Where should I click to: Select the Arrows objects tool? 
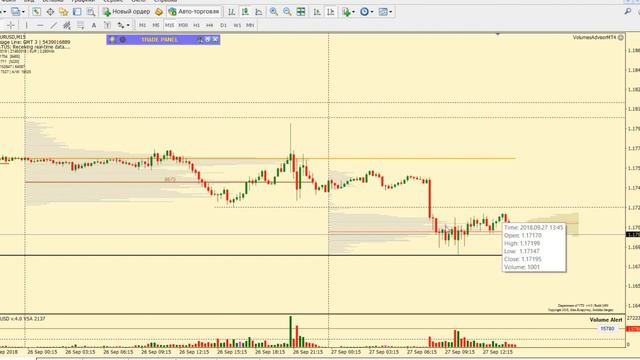tap(121, 25)
